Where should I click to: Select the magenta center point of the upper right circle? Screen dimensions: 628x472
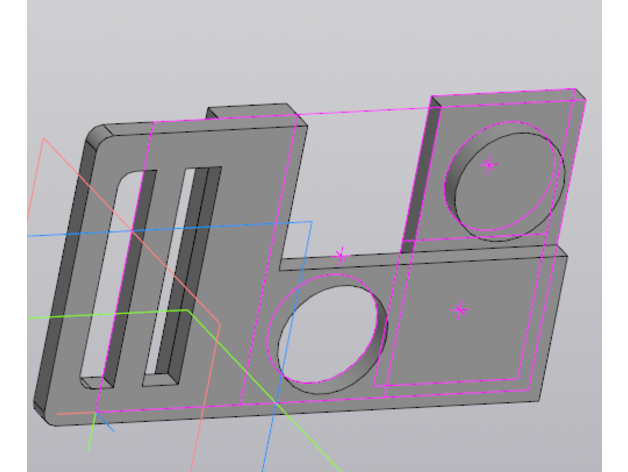(489, 164)
